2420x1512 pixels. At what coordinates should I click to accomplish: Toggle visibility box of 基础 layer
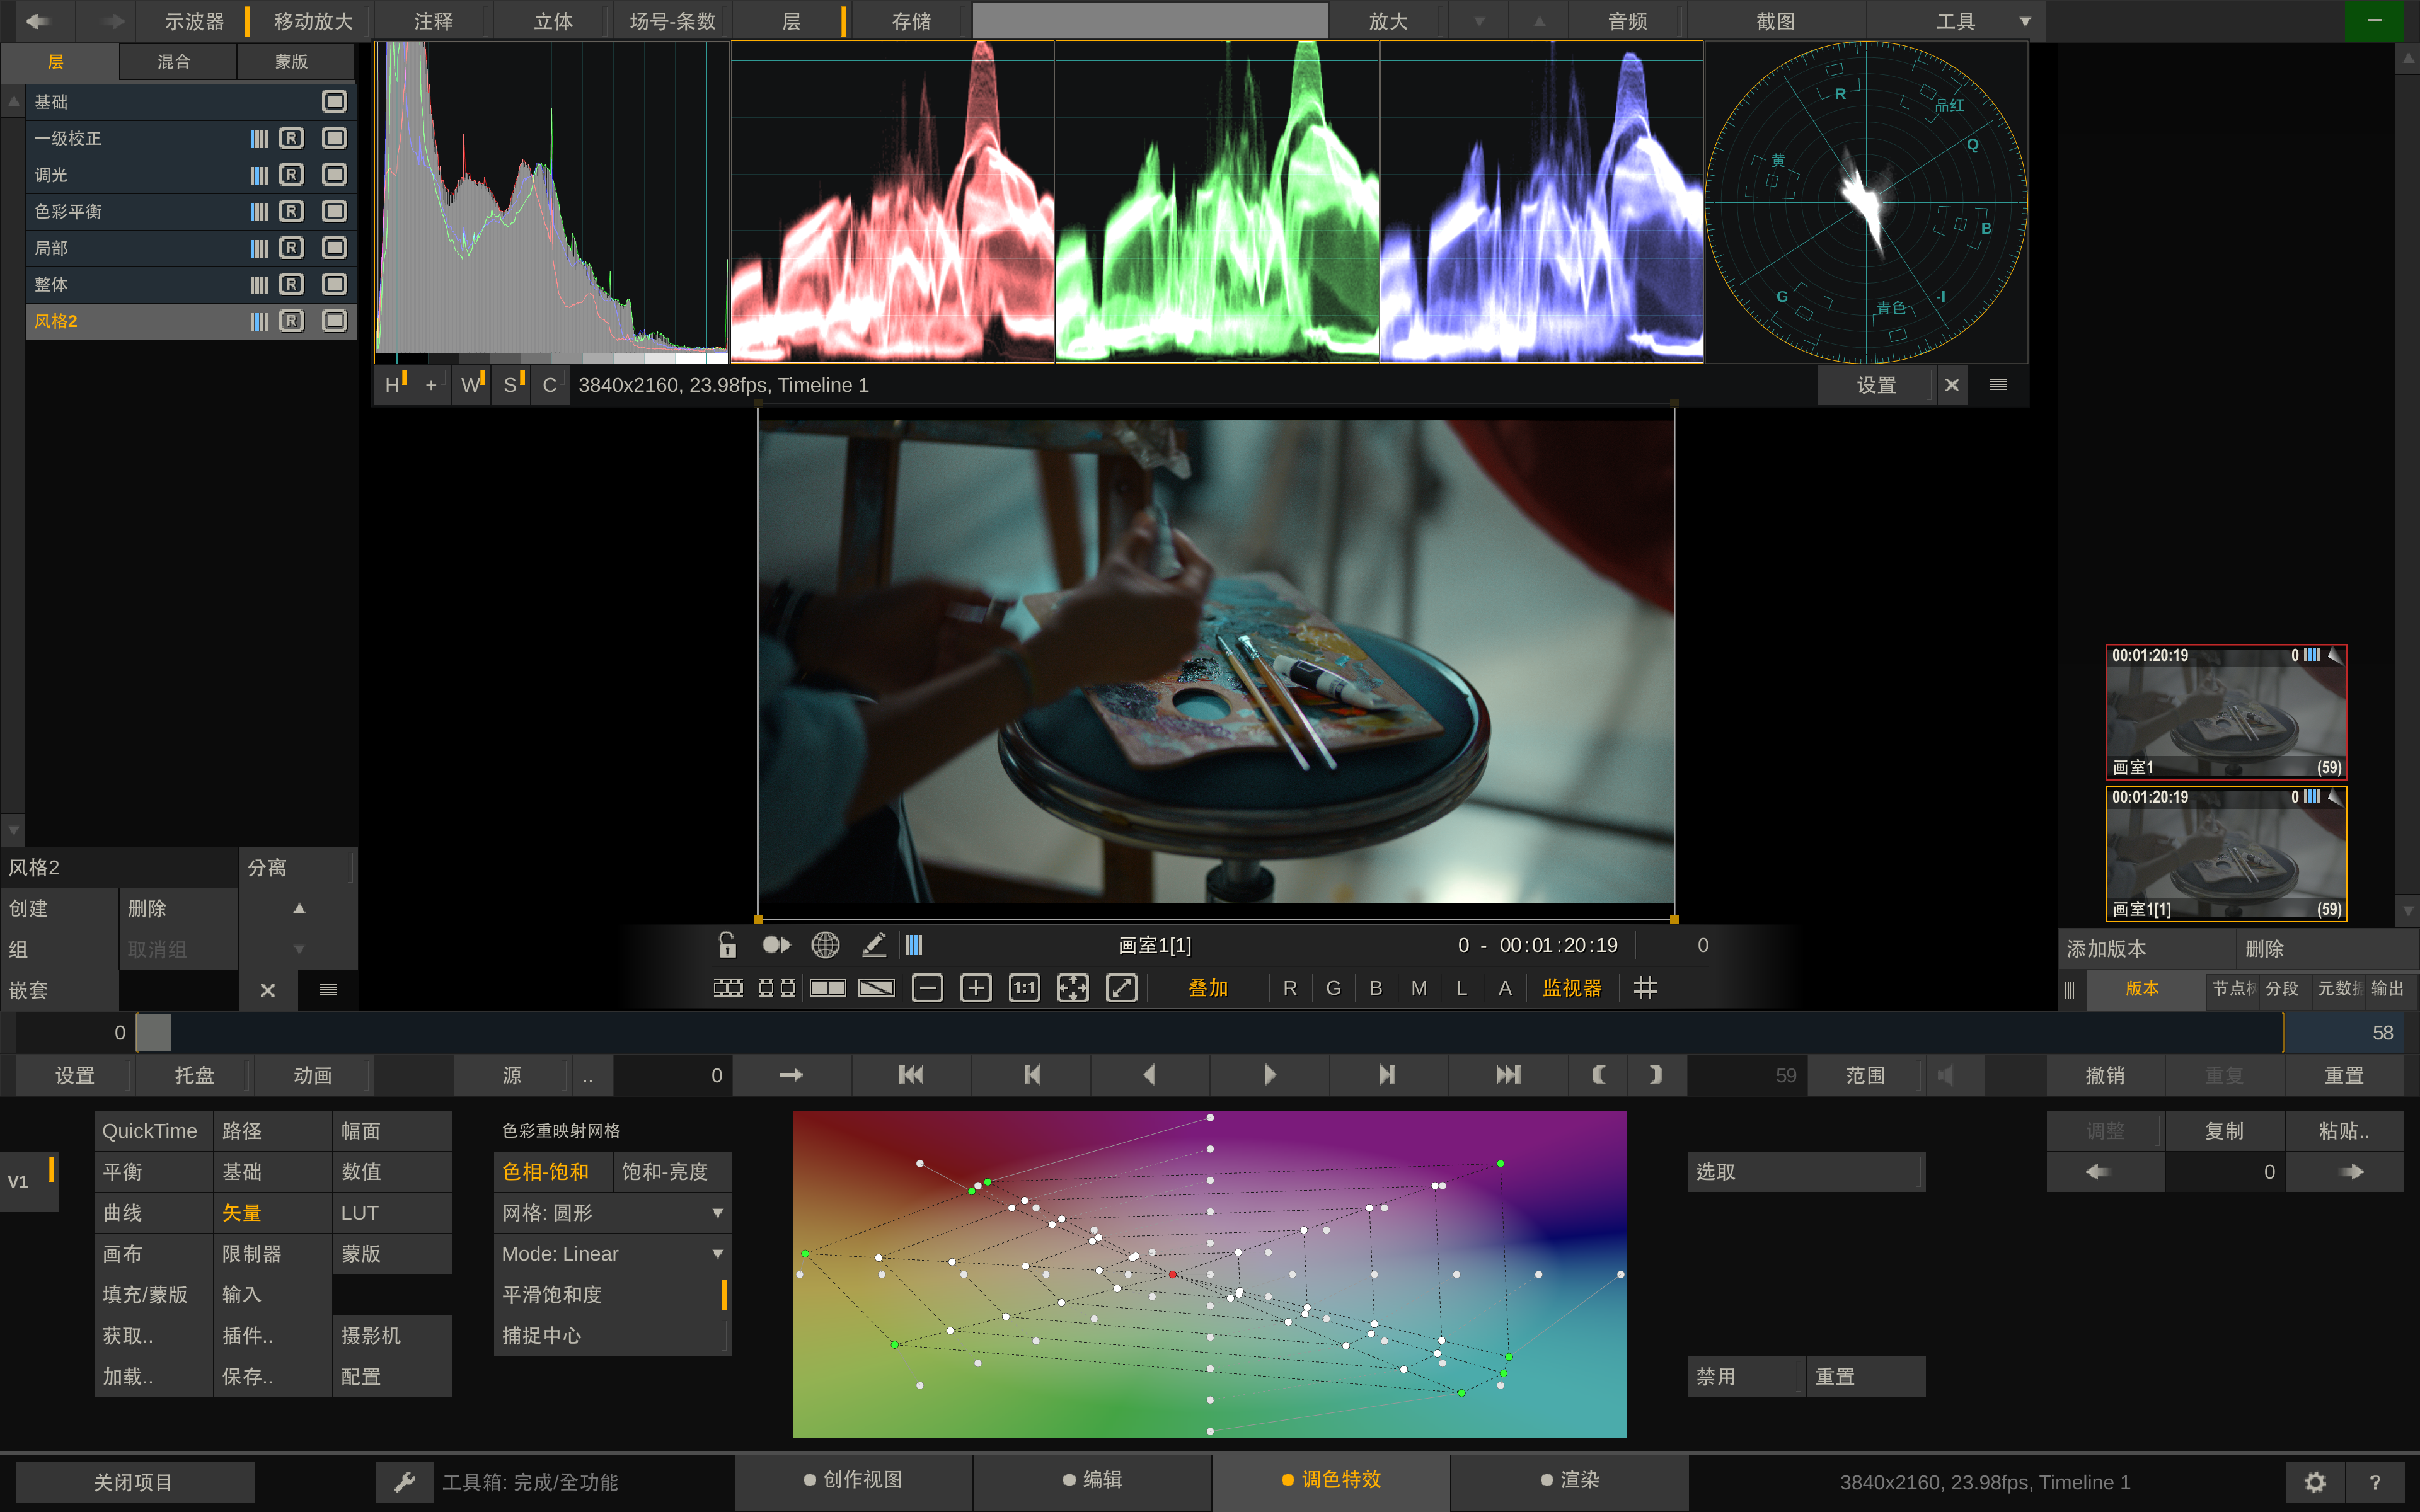[x=334, y=102]
